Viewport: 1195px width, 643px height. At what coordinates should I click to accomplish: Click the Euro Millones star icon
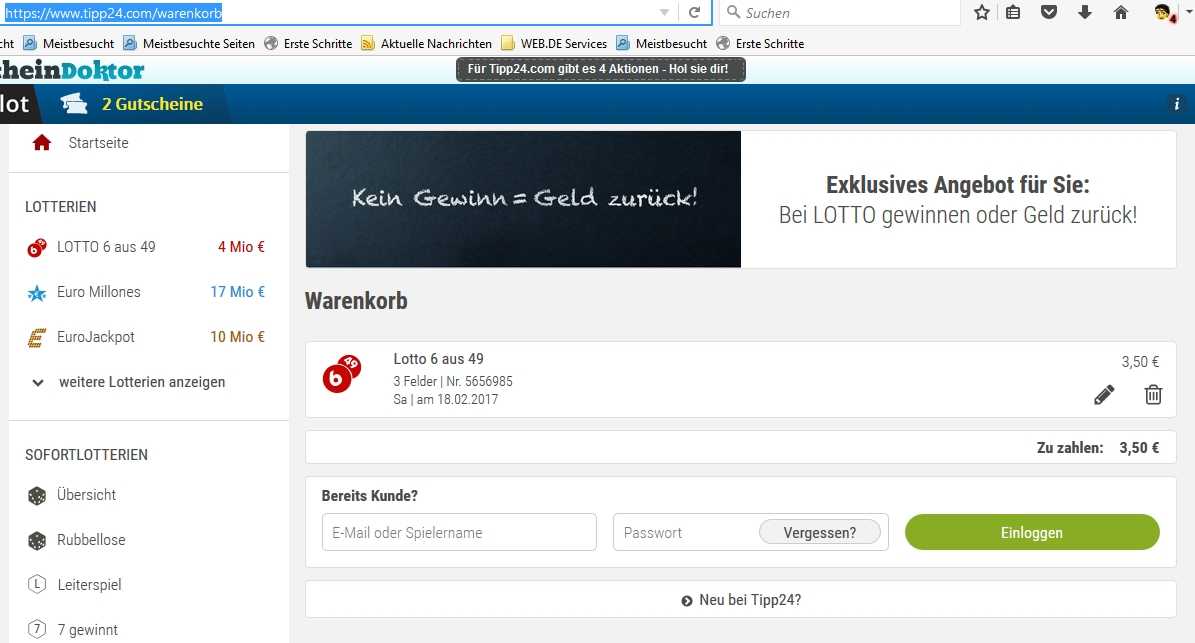37,293
